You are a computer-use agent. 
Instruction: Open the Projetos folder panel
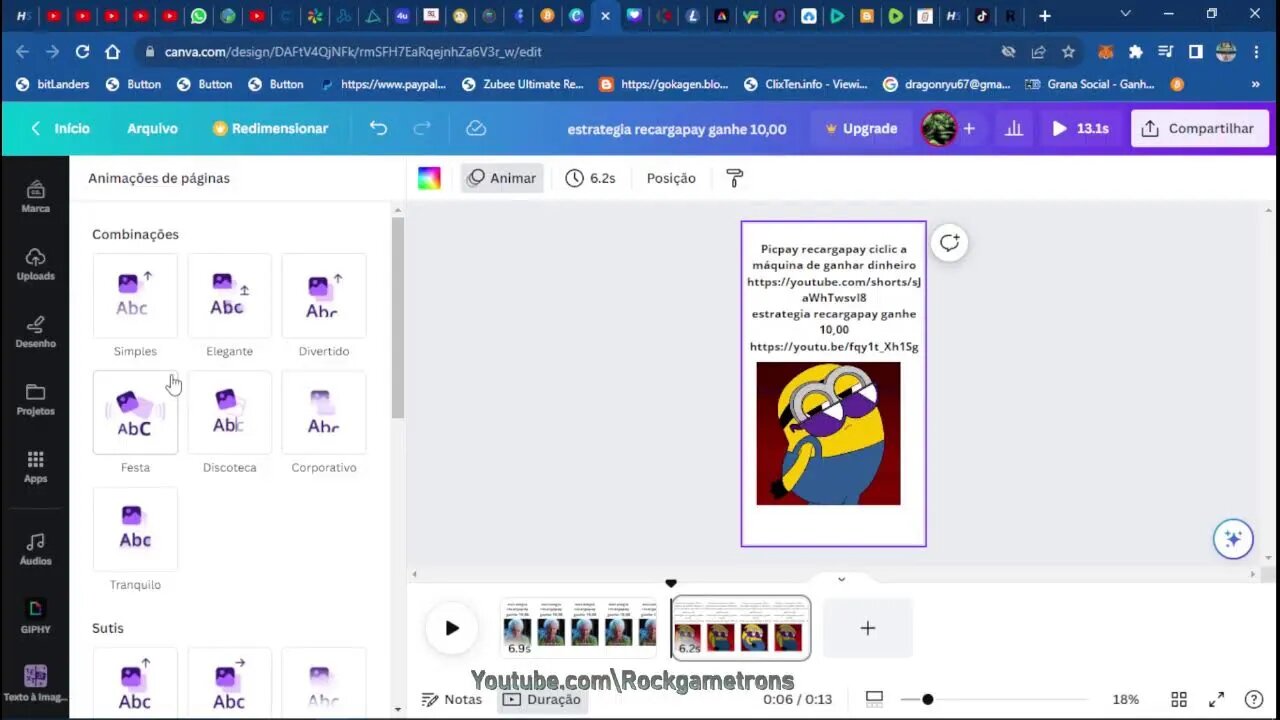(35, 399)
